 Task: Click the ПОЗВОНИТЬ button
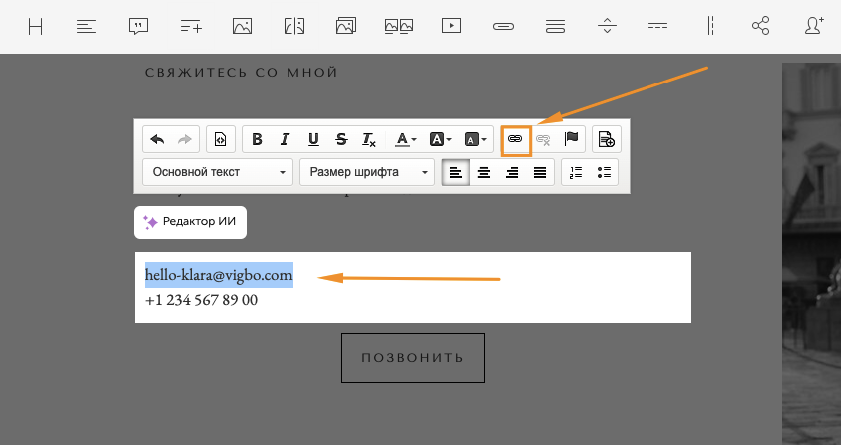(x=413, y=358)
